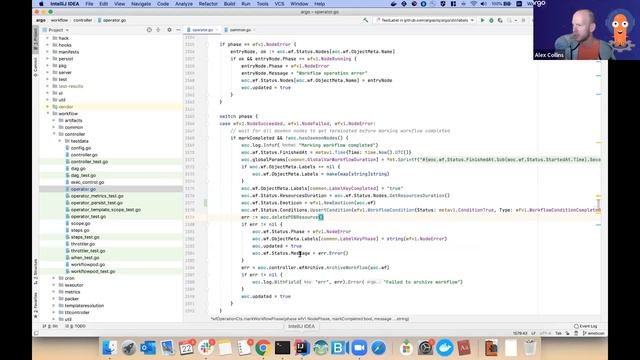The image size is (640, 360).
Task: Select controller_test.go in project tree
Action: 89,162
